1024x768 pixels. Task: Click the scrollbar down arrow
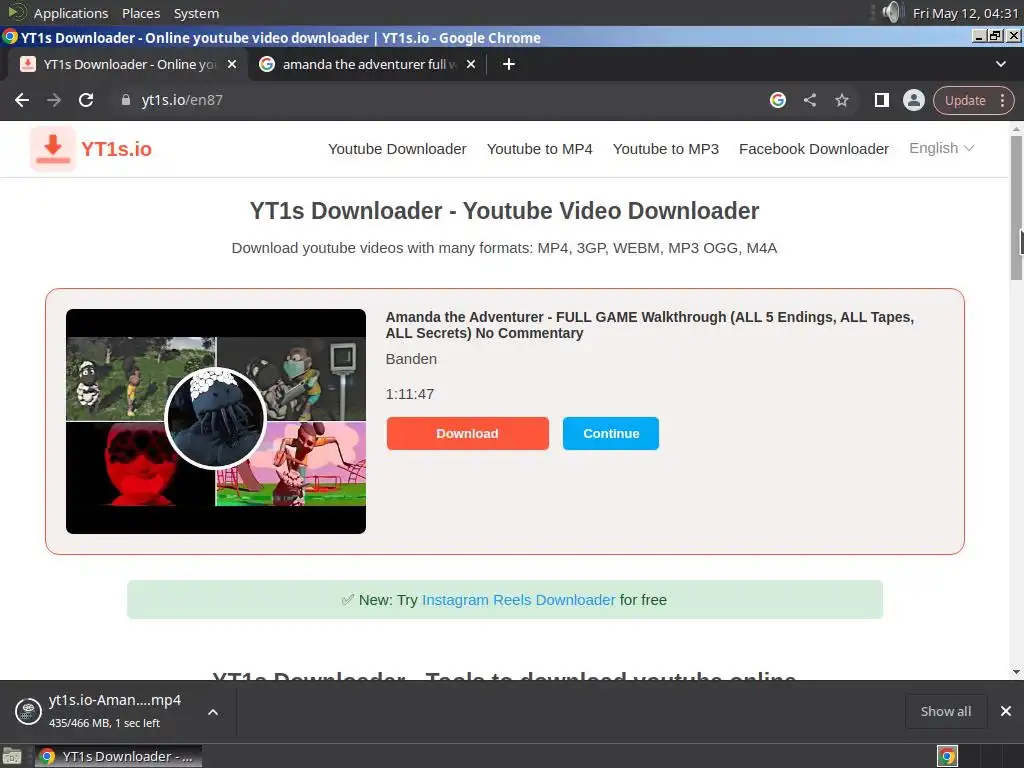tap(1016, 672)
